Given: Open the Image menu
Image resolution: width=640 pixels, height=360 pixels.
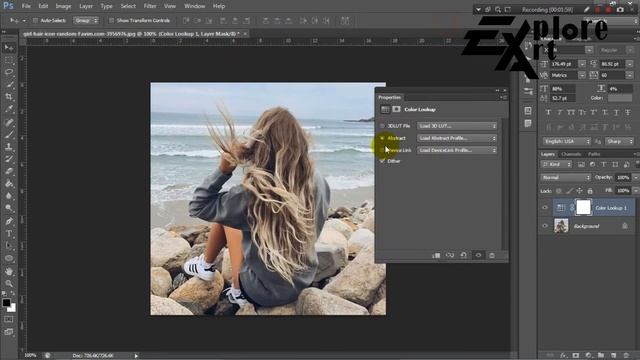Looking at the screenshot, I should tap(63, 6).
